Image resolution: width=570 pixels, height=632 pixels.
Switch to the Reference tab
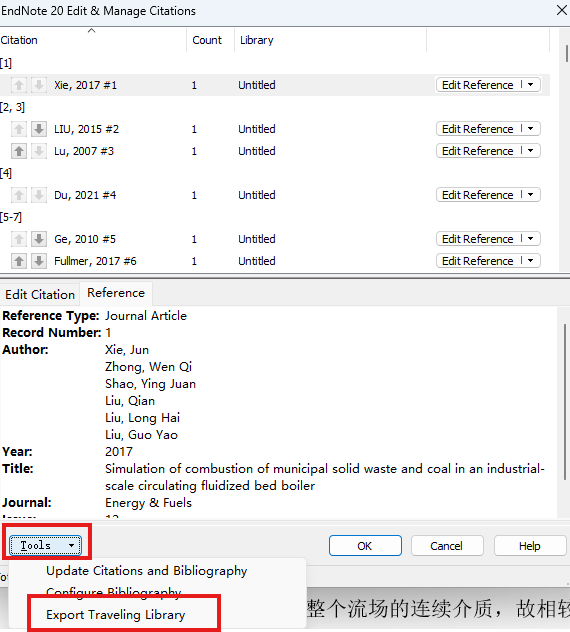coord(116,293)
